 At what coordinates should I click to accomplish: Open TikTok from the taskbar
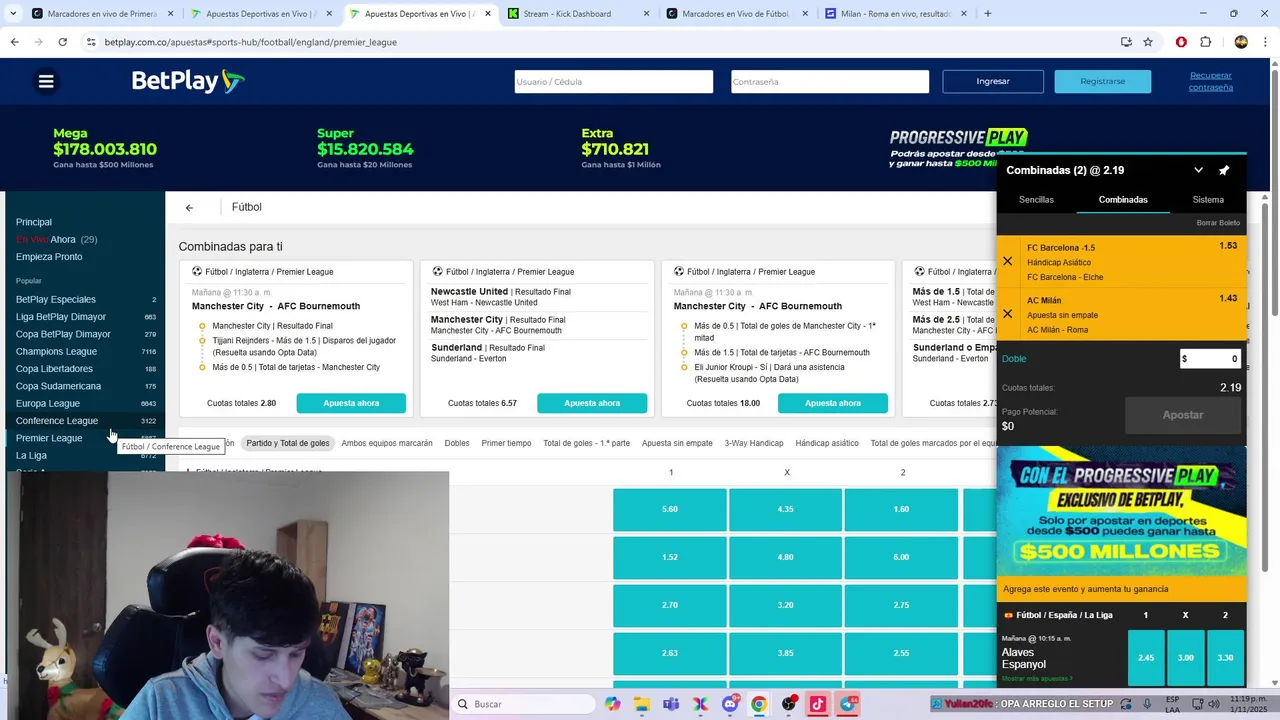(x=818, y=704)
